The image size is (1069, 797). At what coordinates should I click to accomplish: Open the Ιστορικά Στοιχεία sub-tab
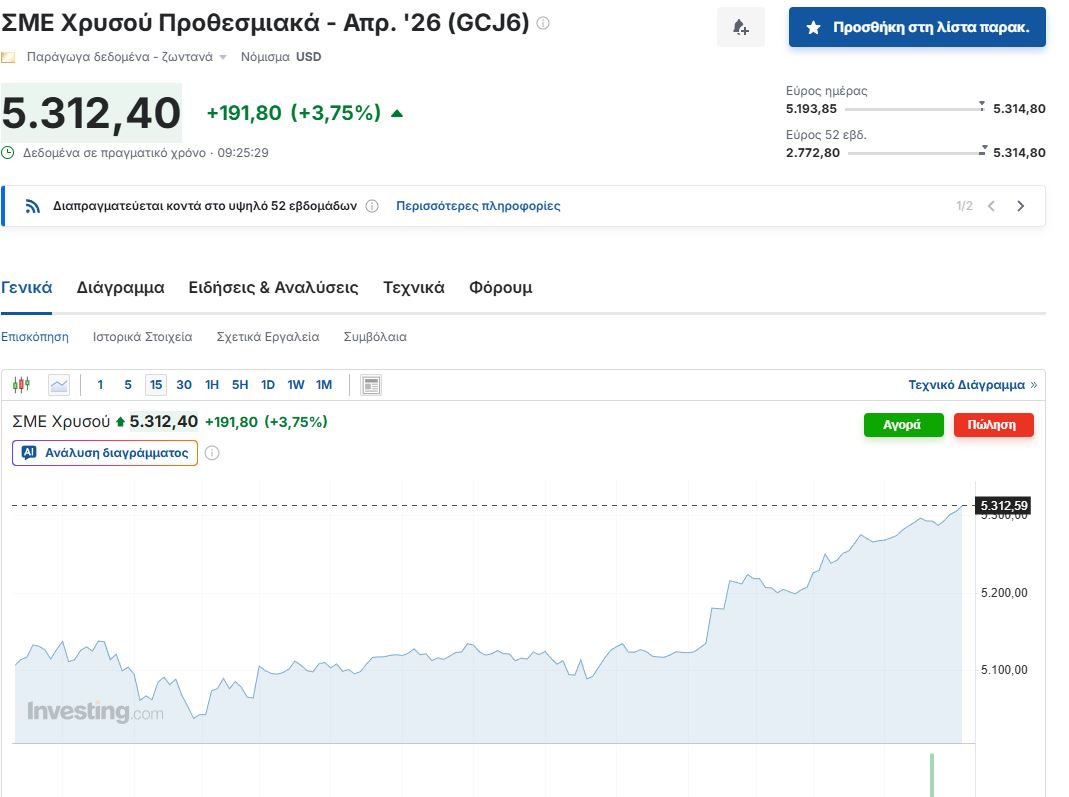(142, 337)
